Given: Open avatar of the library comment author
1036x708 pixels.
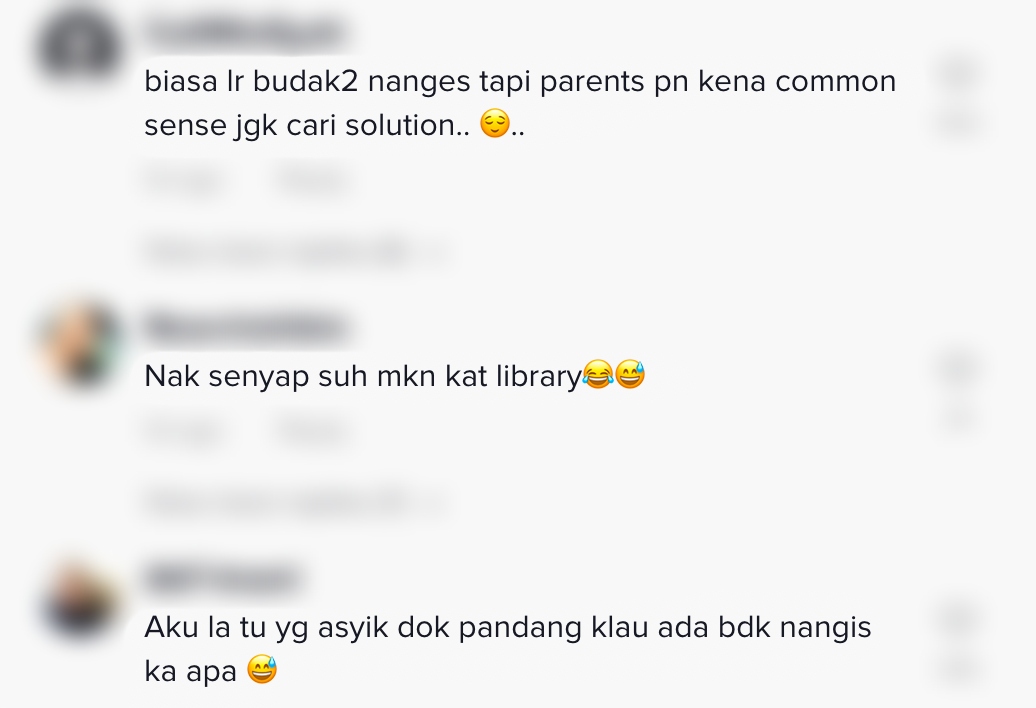Looking at the screenshot, I should 81,344.
